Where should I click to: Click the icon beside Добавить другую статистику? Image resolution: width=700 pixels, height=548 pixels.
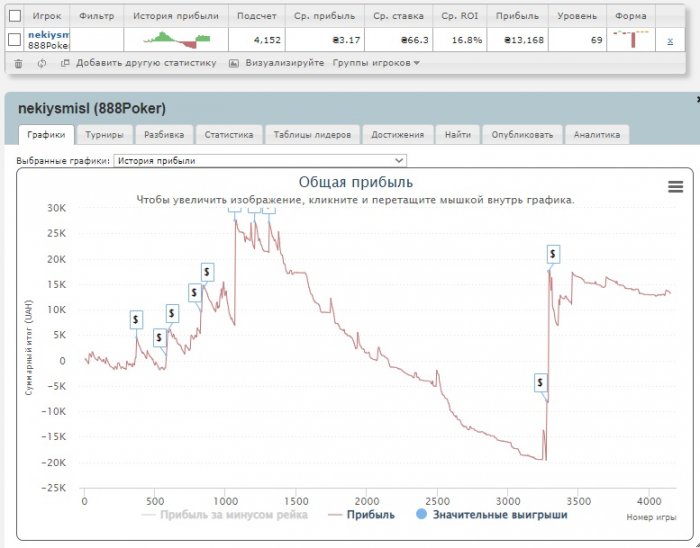coord(65,63)
